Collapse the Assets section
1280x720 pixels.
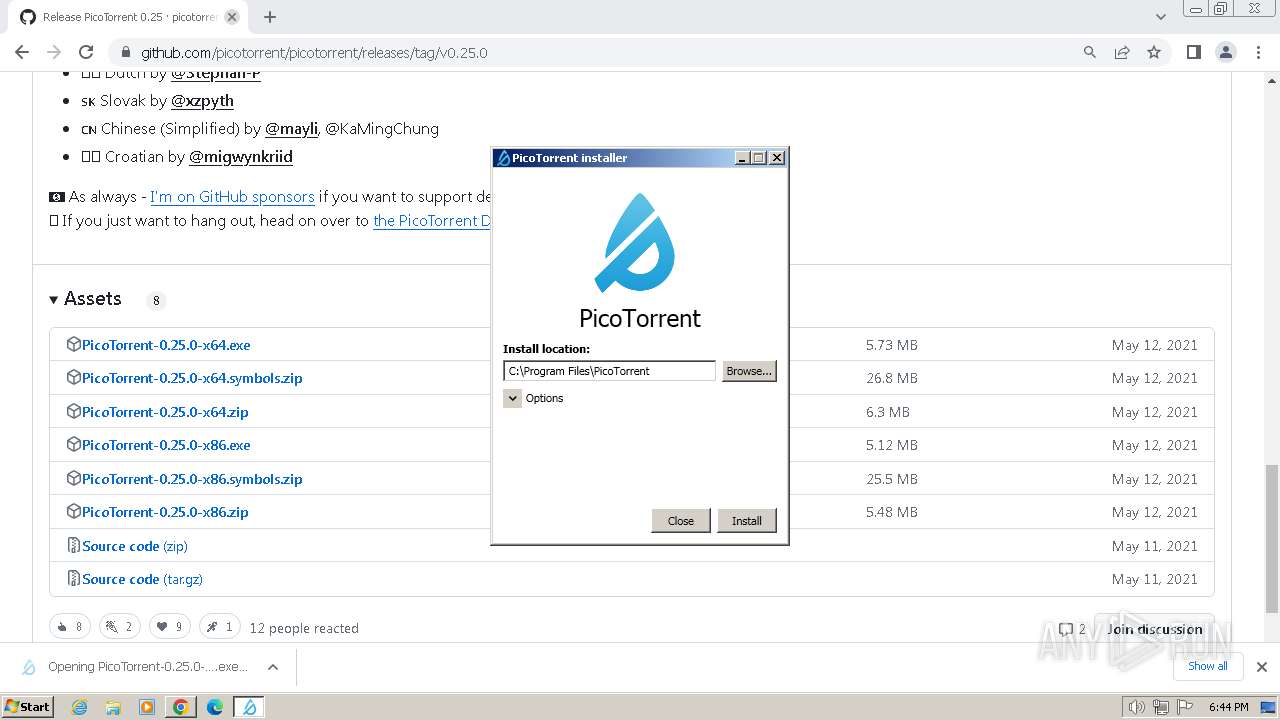click(85, 299)
